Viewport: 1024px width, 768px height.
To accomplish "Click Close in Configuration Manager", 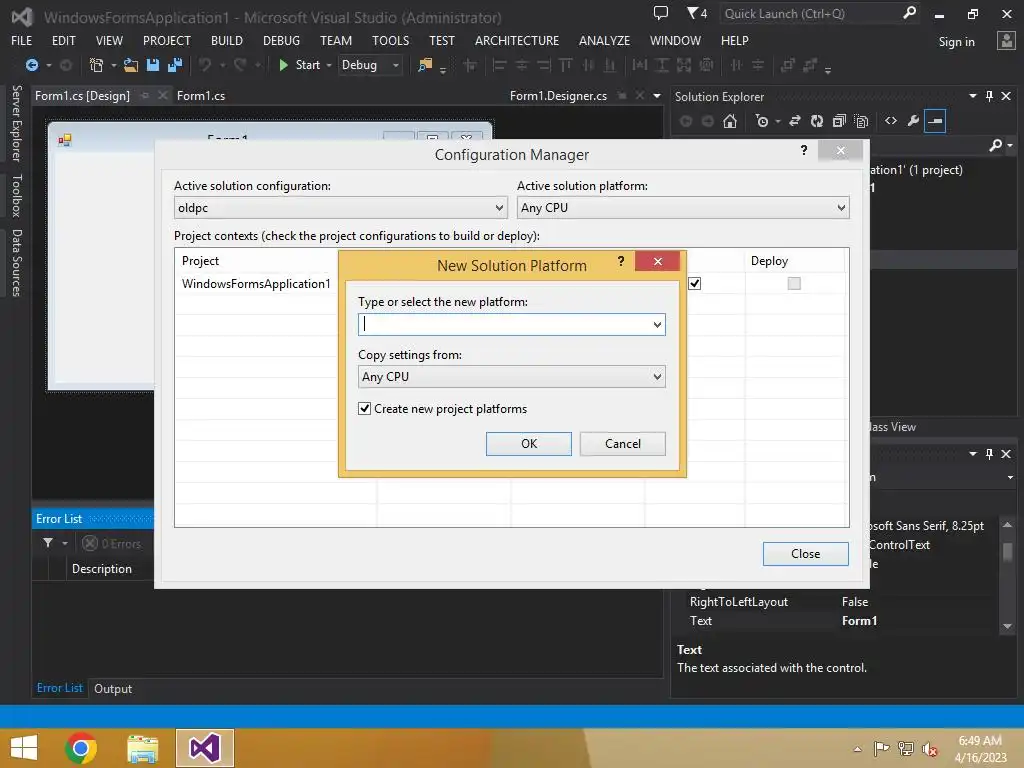I will pos(806,554).
